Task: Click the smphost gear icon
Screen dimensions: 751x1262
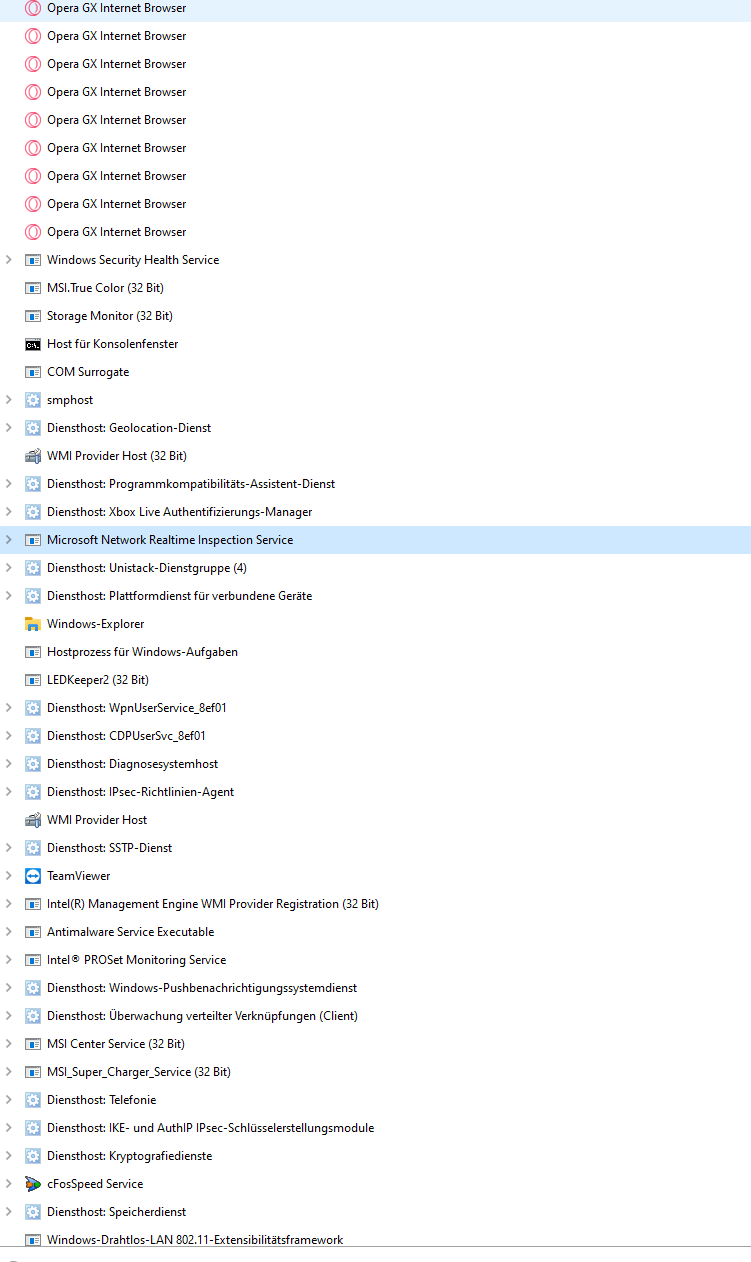Action: pyautogui.click(x=33, y=400)
